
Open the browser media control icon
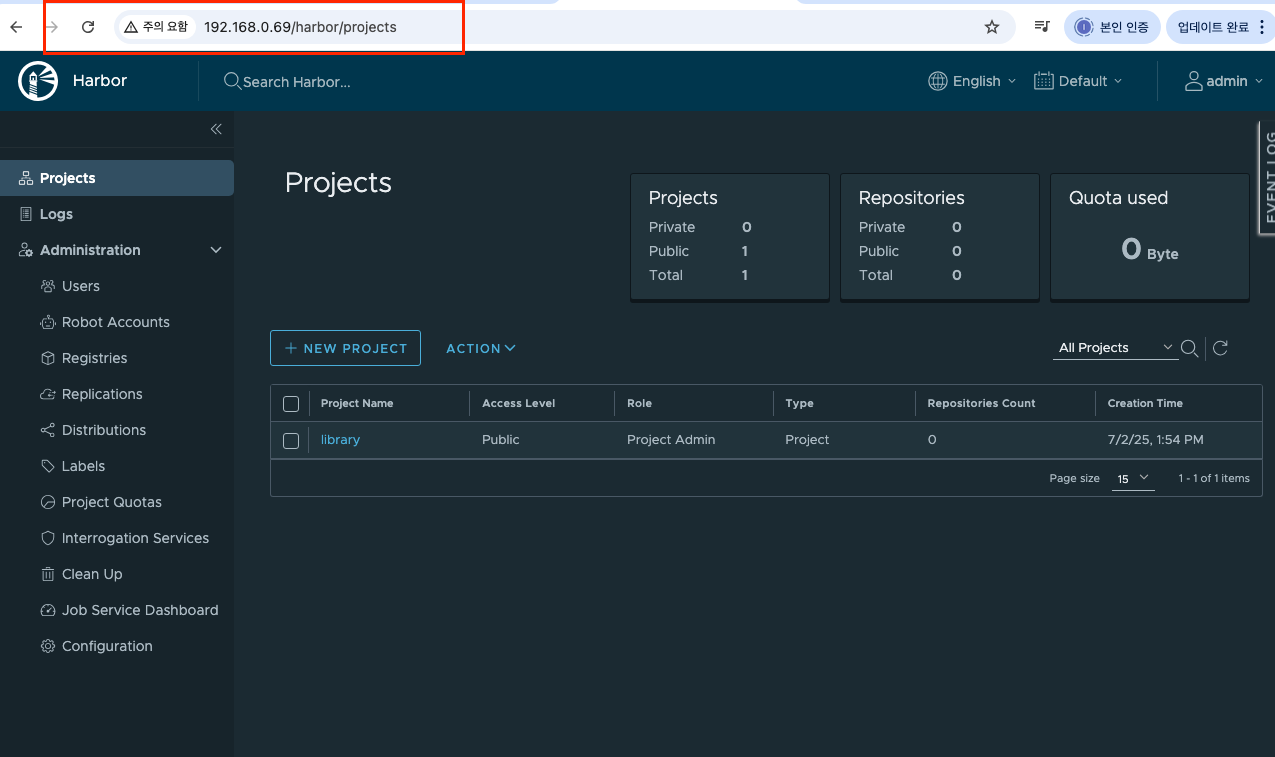[x=1042, y=27]
